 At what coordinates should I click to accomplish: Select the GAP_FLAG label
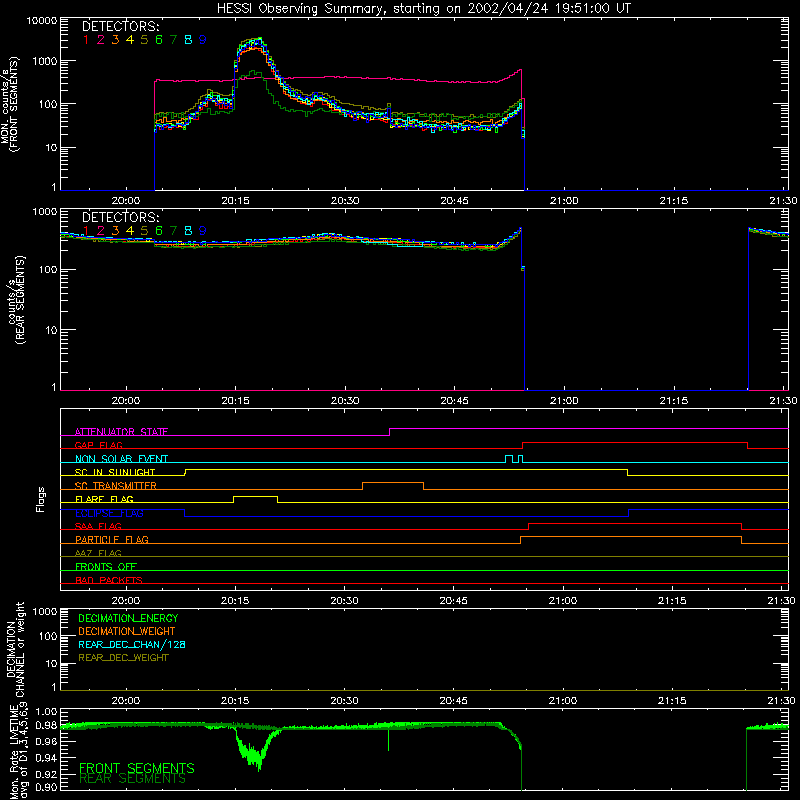click(x=98, y=445)
